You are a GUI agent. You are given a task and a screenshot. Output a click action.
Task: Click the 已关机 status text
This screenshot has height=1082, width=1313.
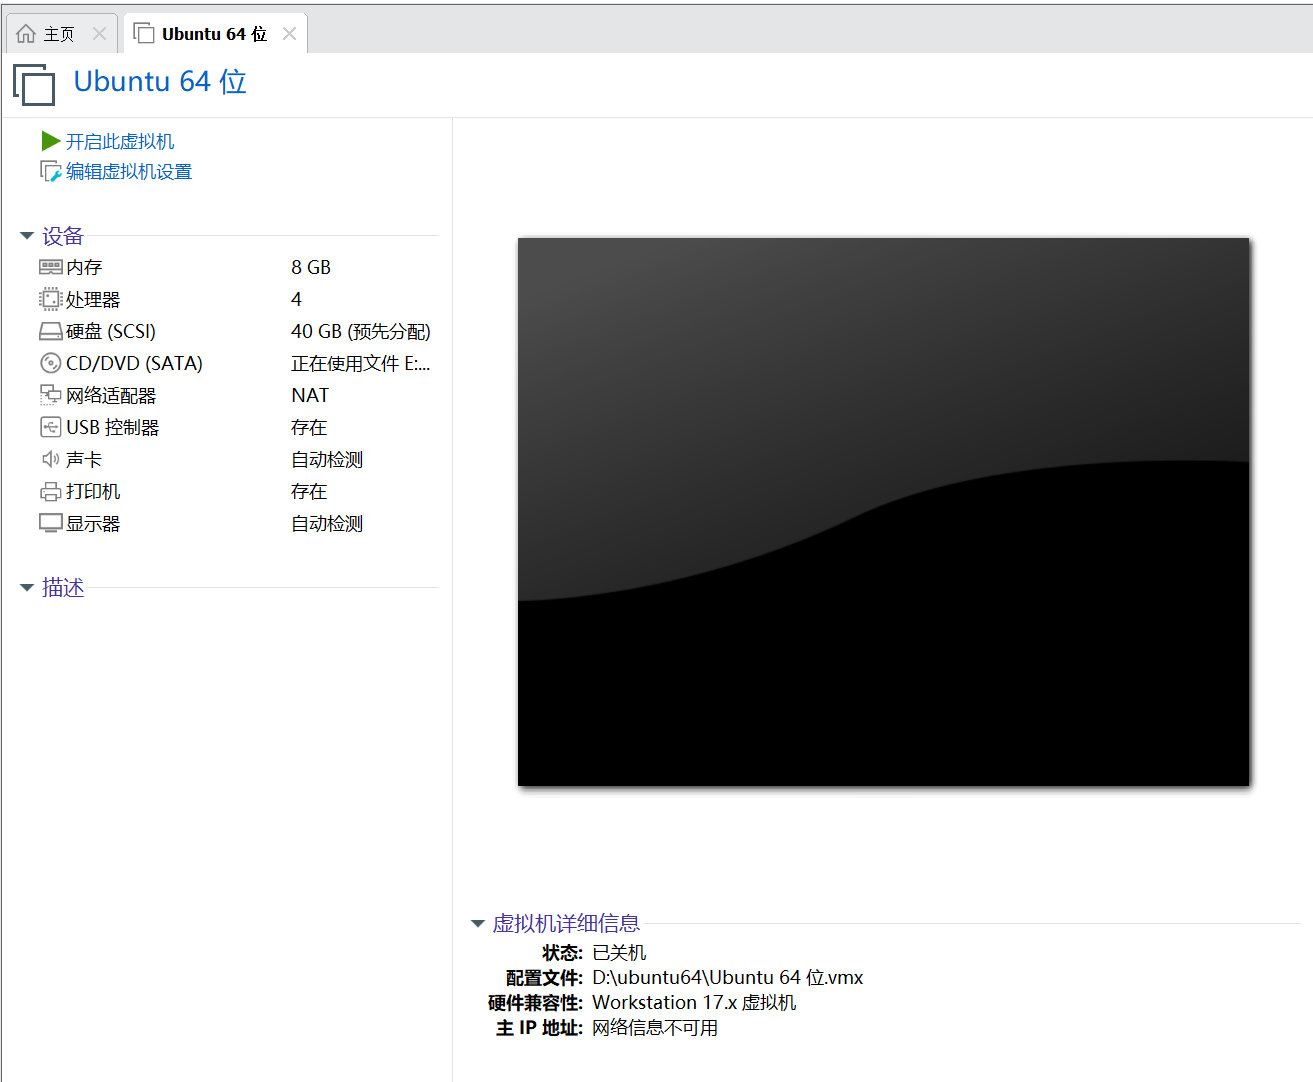click(619, 952)
